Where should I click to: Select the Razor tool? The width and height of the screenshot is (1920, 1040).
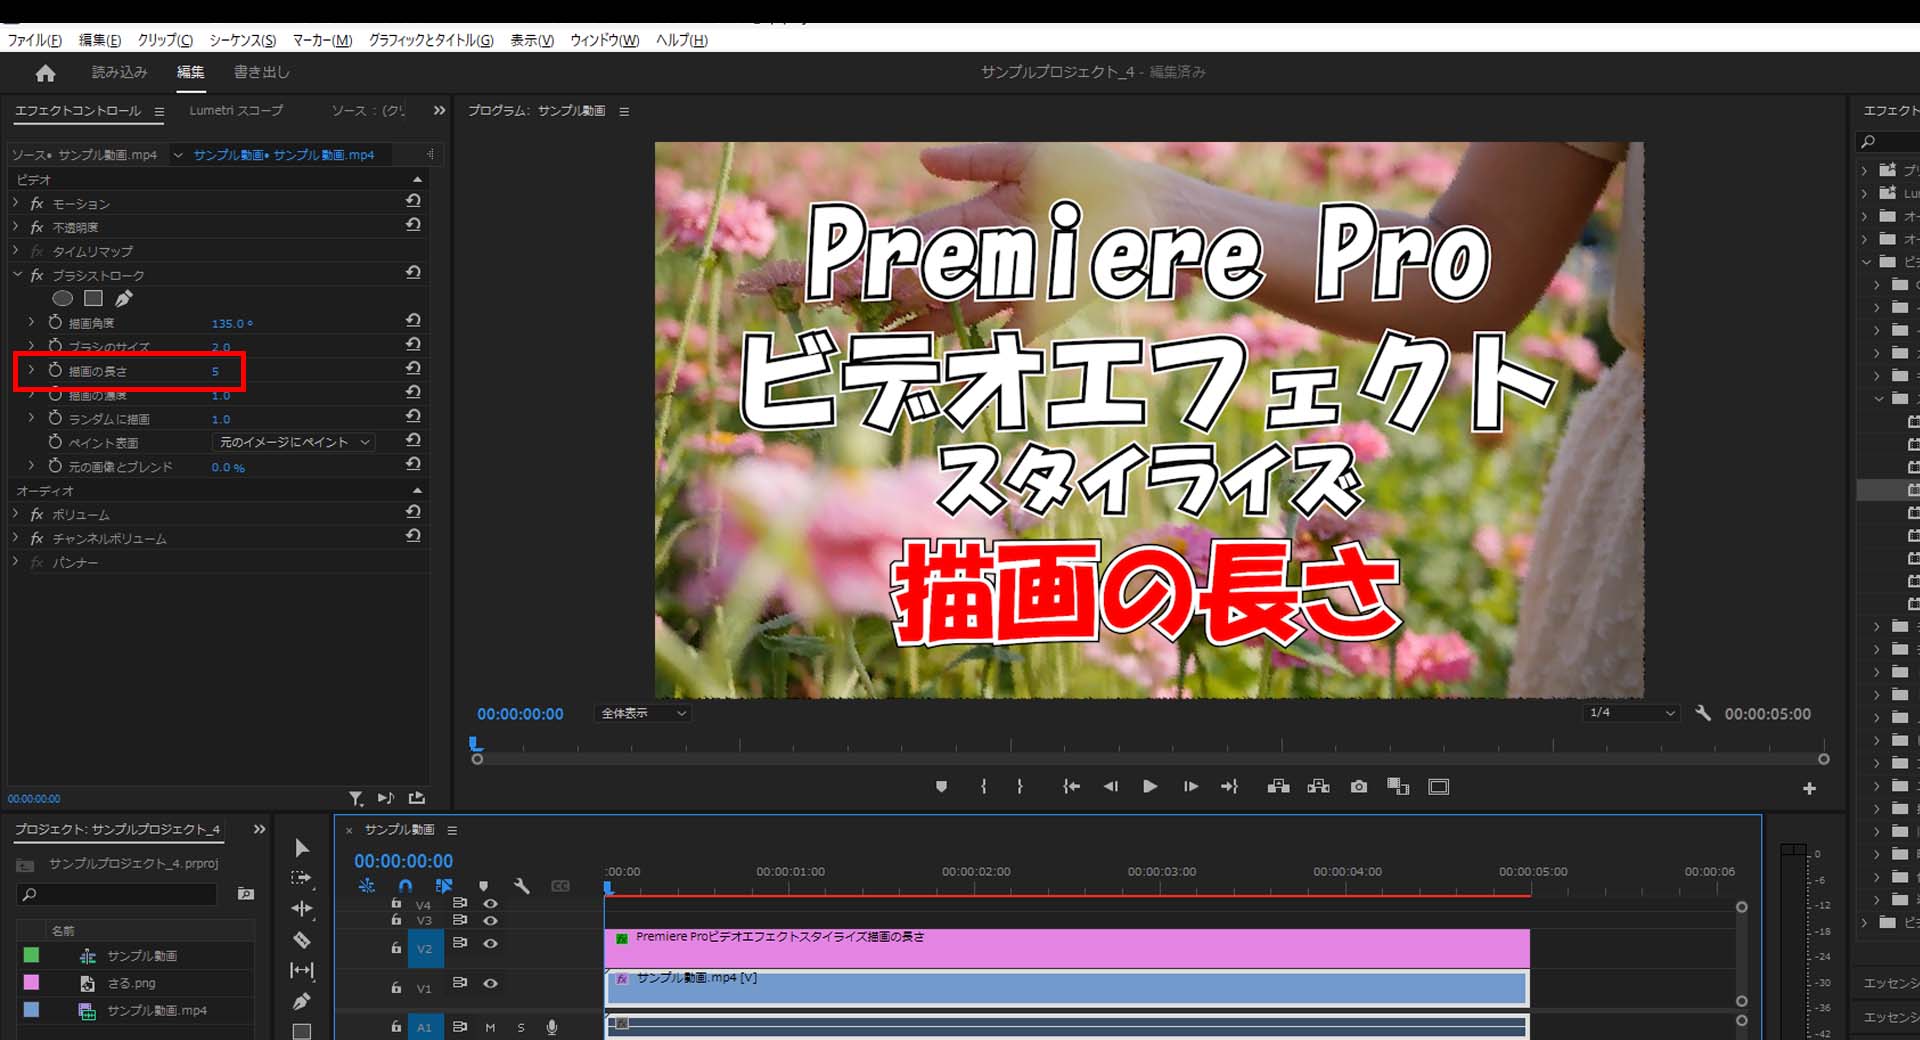pyautogui.click(x=301, y=940)
